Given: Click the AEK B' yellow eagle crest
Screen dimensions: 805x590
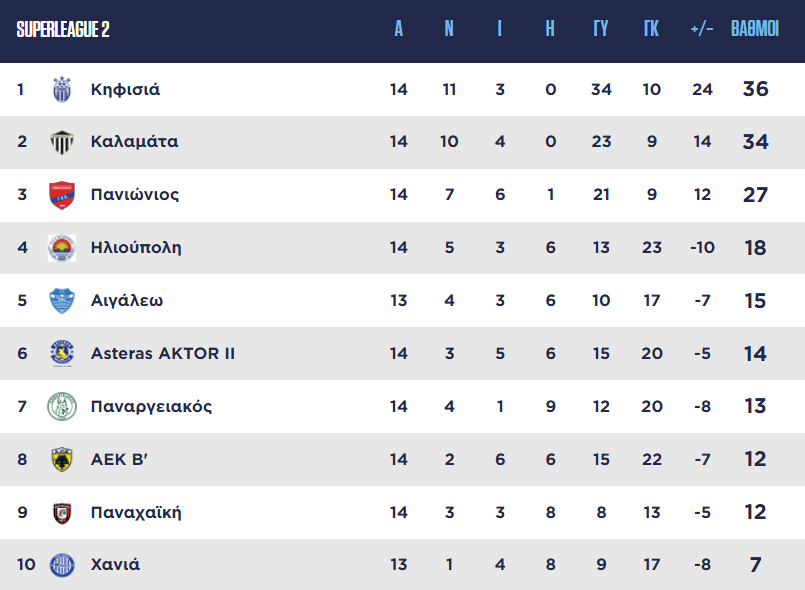Looking at the screenshot, I should (x=62, y=459).
